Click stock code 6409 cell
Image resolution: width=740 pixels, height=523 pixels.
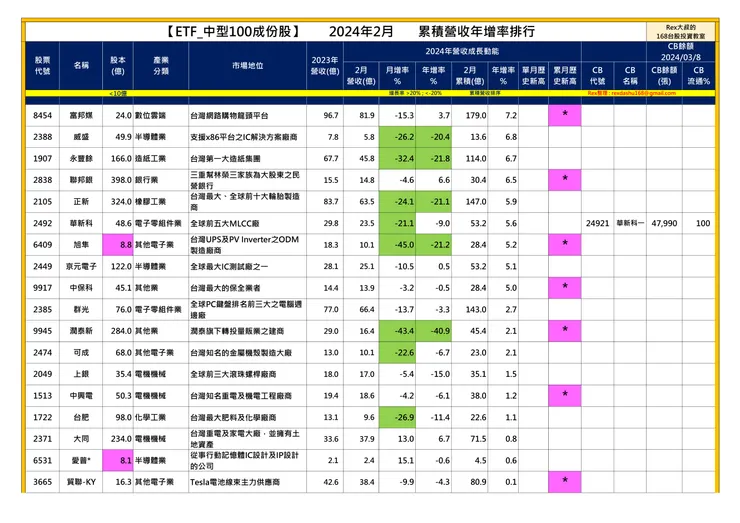[42, 245]
